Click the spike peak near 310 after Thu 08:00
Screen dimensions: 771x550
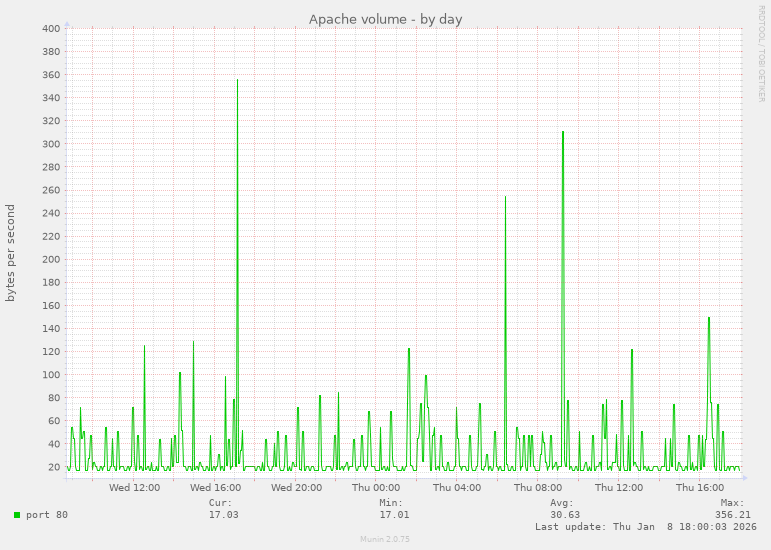pyautogui.click(x=563, y=132)
